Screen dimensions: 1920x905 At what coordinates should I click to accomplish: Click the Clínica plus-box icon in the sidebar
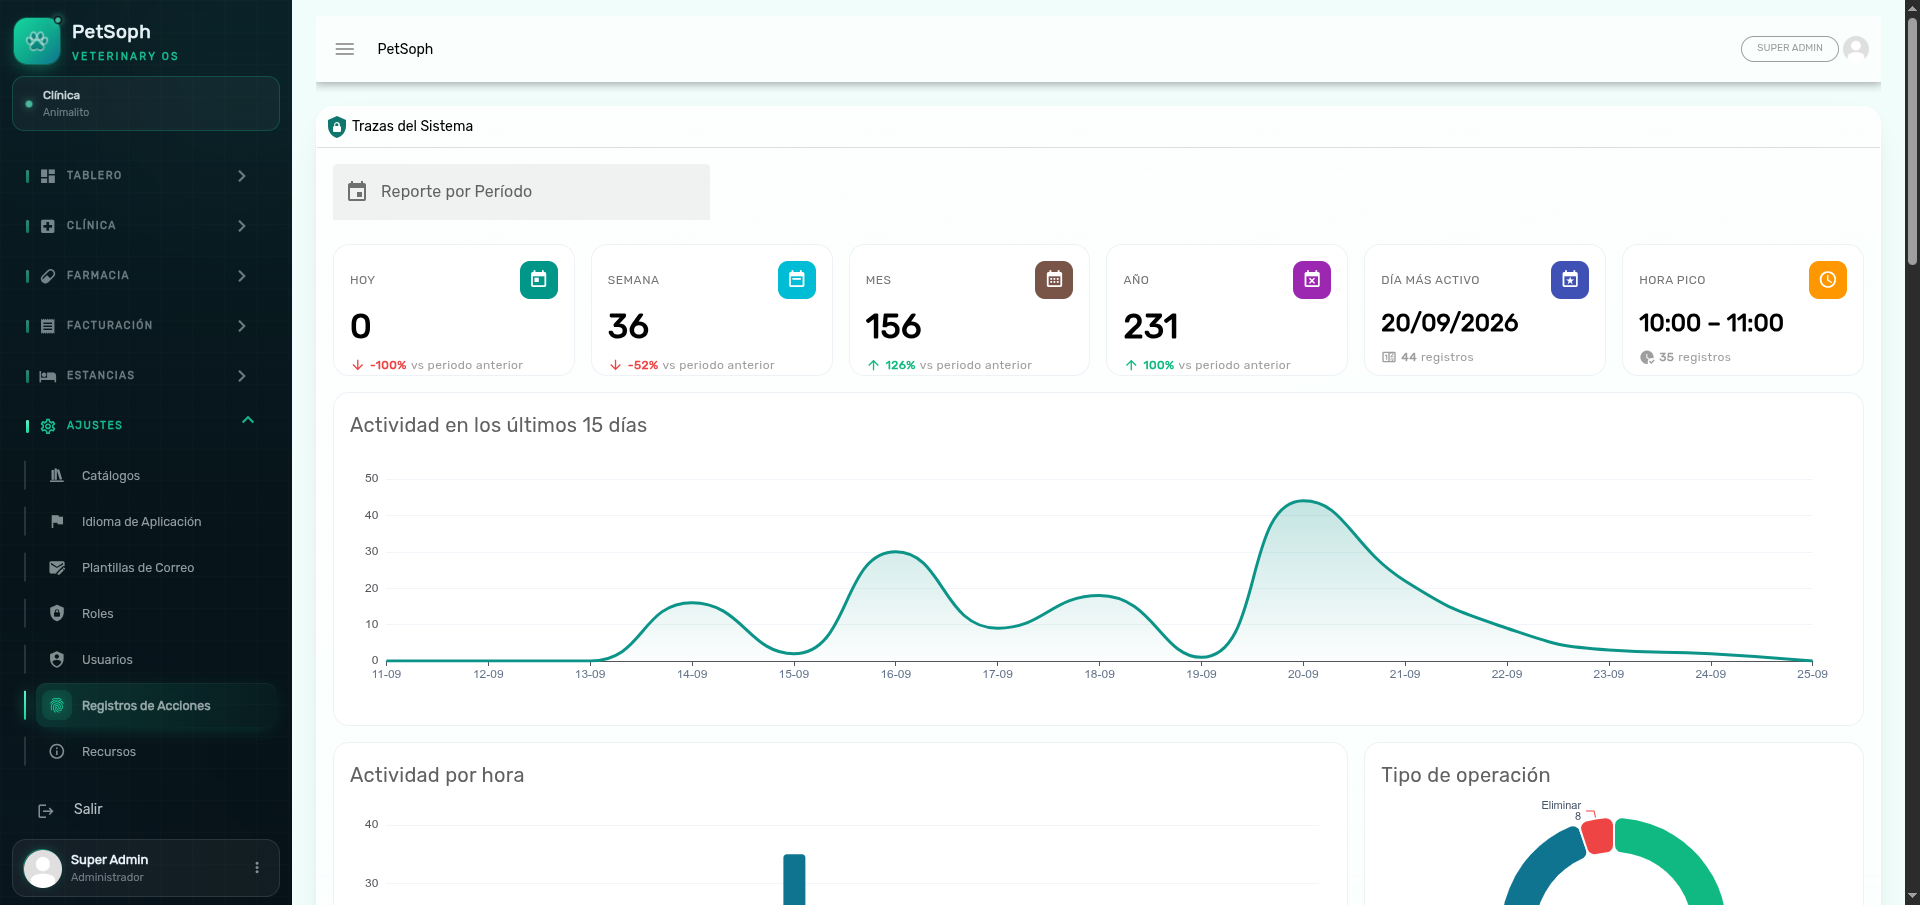(48, 226)
